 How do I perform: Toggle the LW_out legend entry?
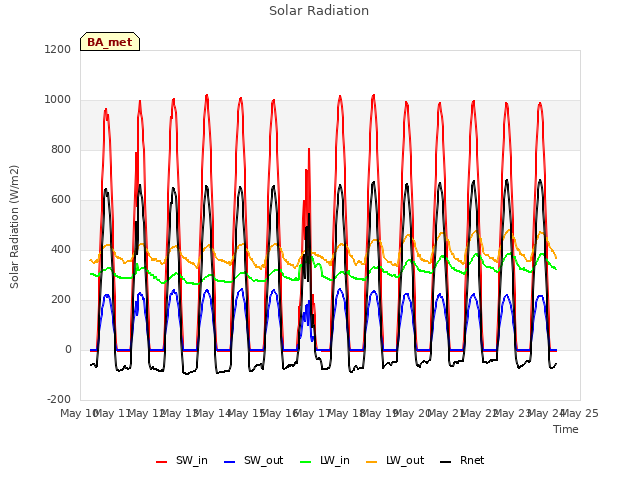coord(395,461)
